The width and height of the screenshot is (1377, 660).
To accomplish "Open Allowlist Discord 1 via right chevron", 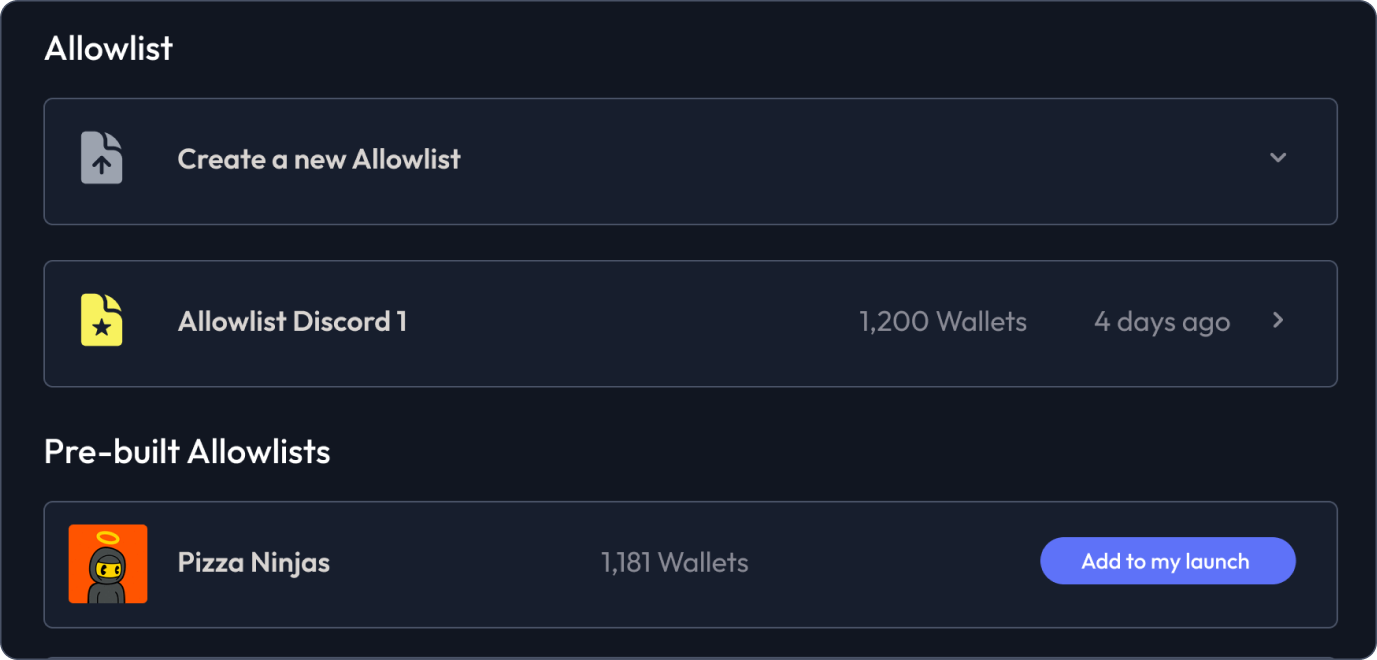I will (1277, 320).
